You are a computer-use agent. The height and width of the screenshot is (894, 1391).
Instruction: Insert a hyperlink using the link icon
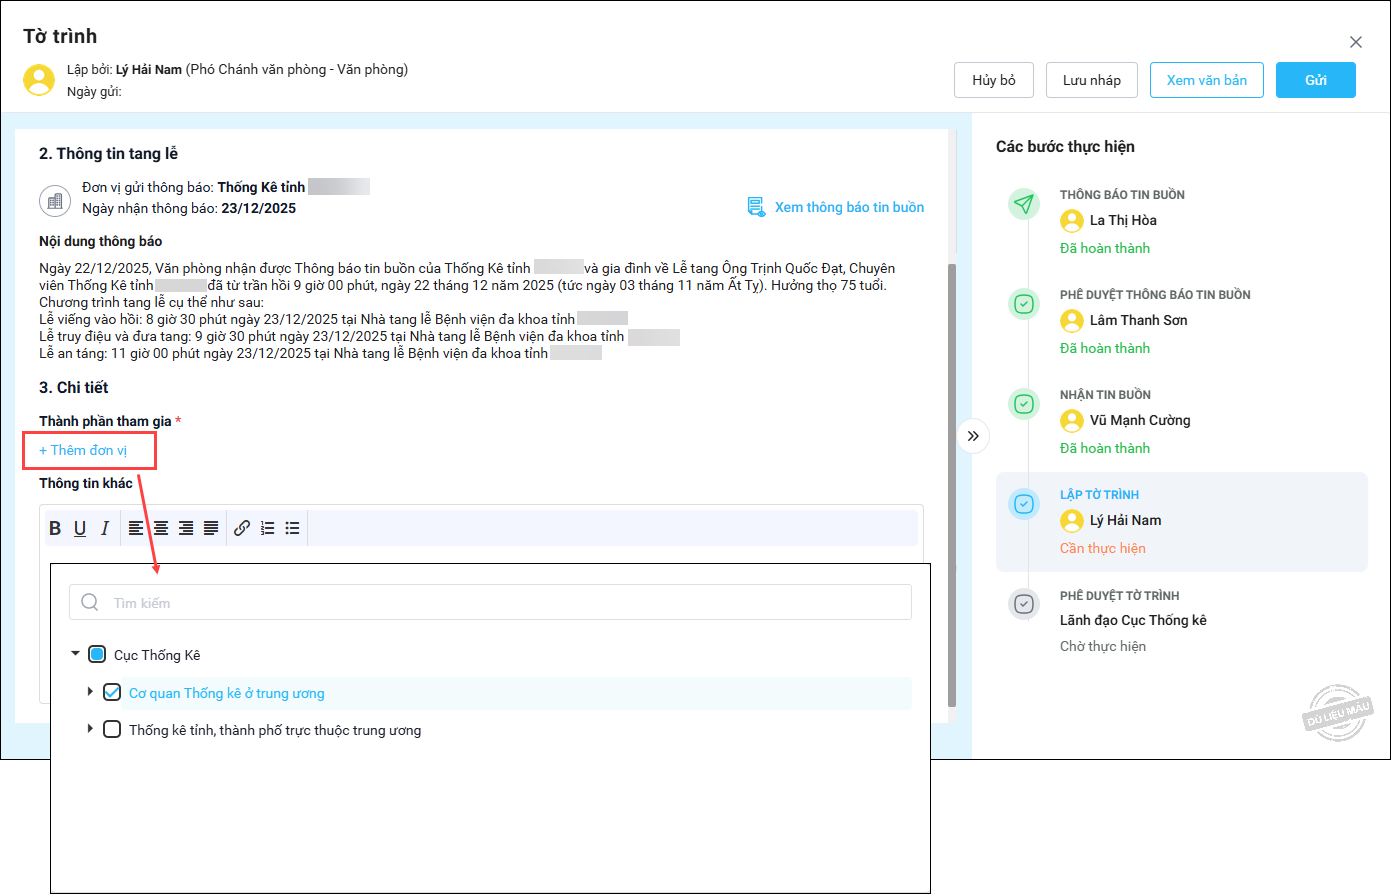tap(242, 528)
